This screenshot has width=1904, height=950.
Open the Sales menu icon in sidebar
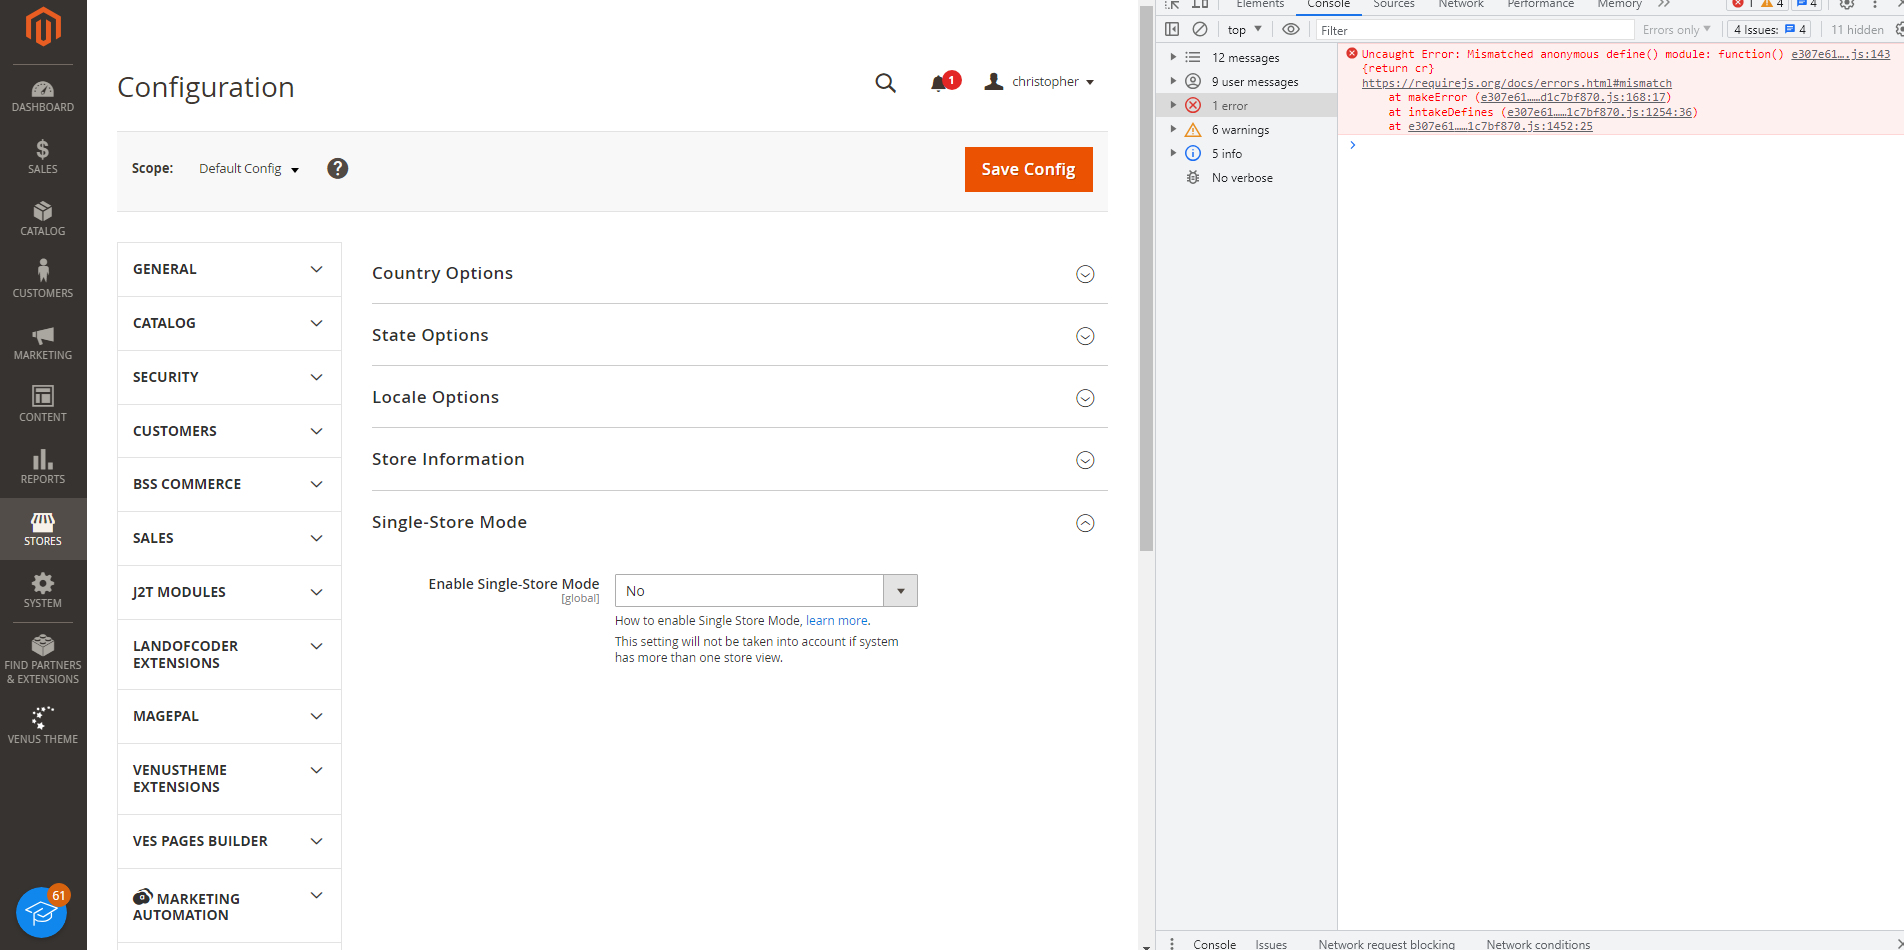[43, 157]
